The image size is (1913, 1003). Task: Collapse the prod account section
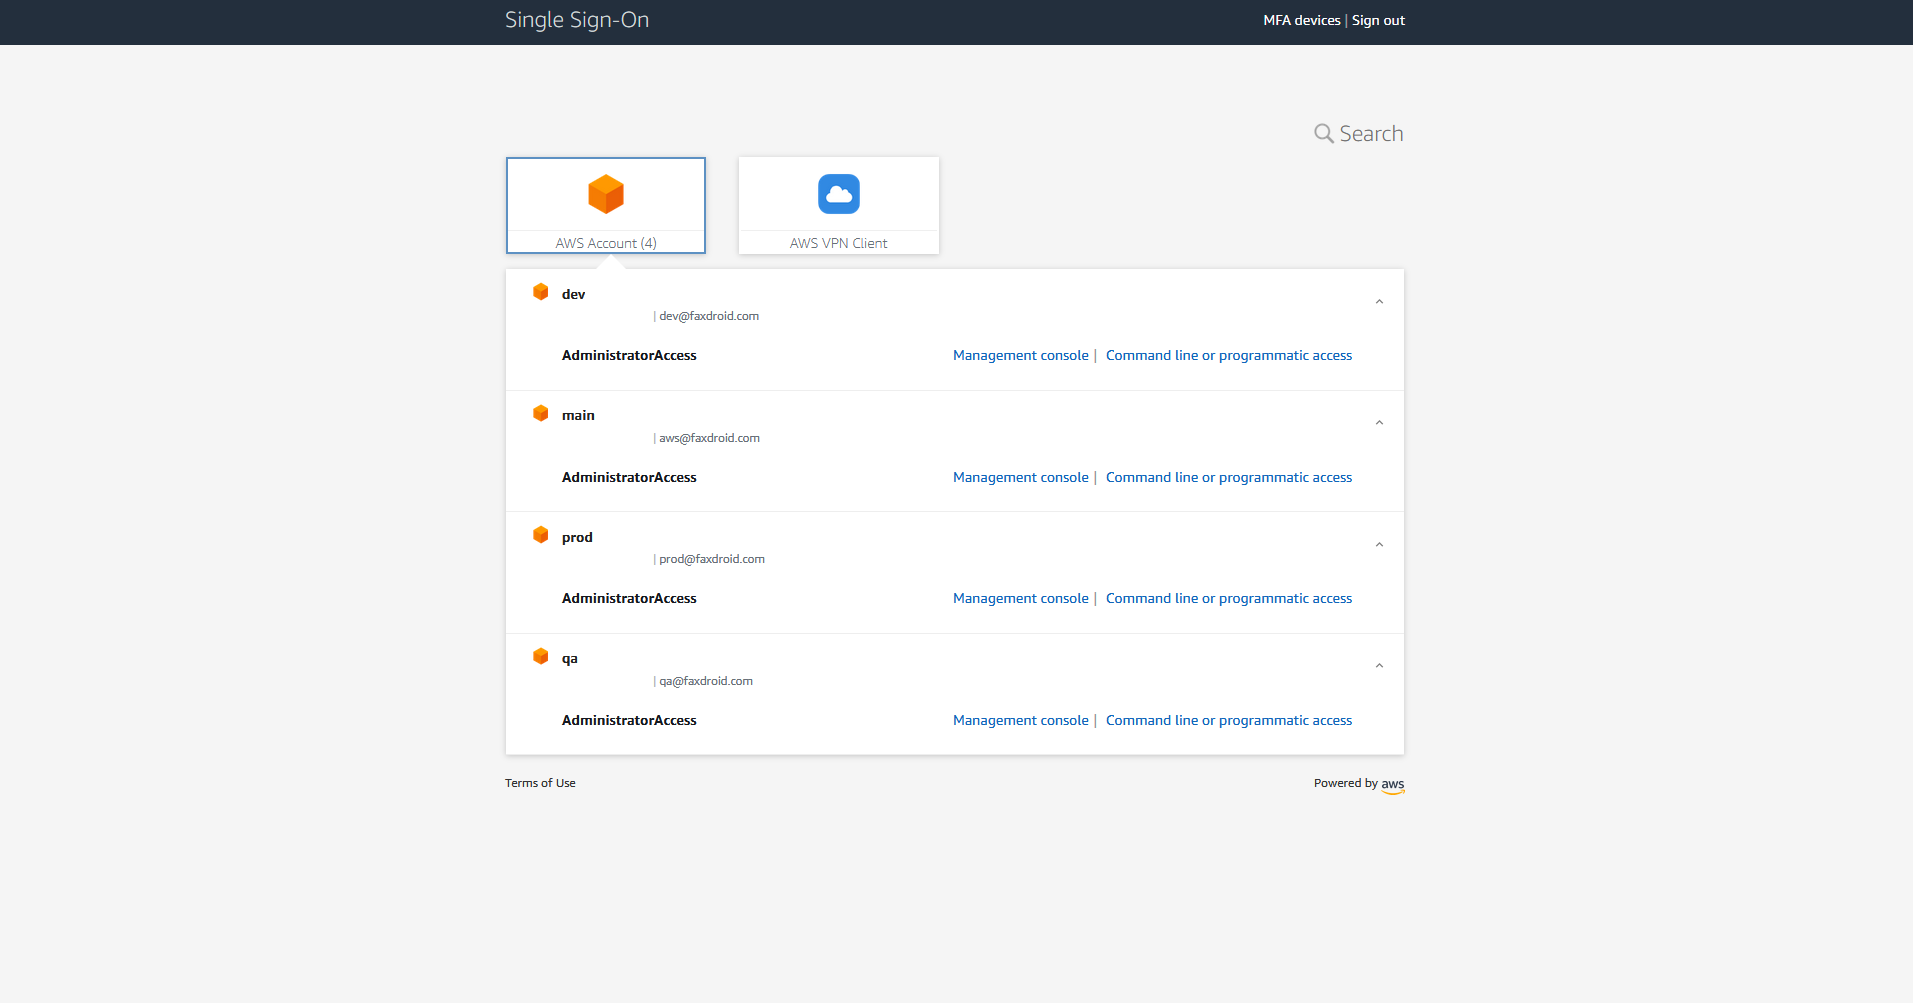(1379, 545)
